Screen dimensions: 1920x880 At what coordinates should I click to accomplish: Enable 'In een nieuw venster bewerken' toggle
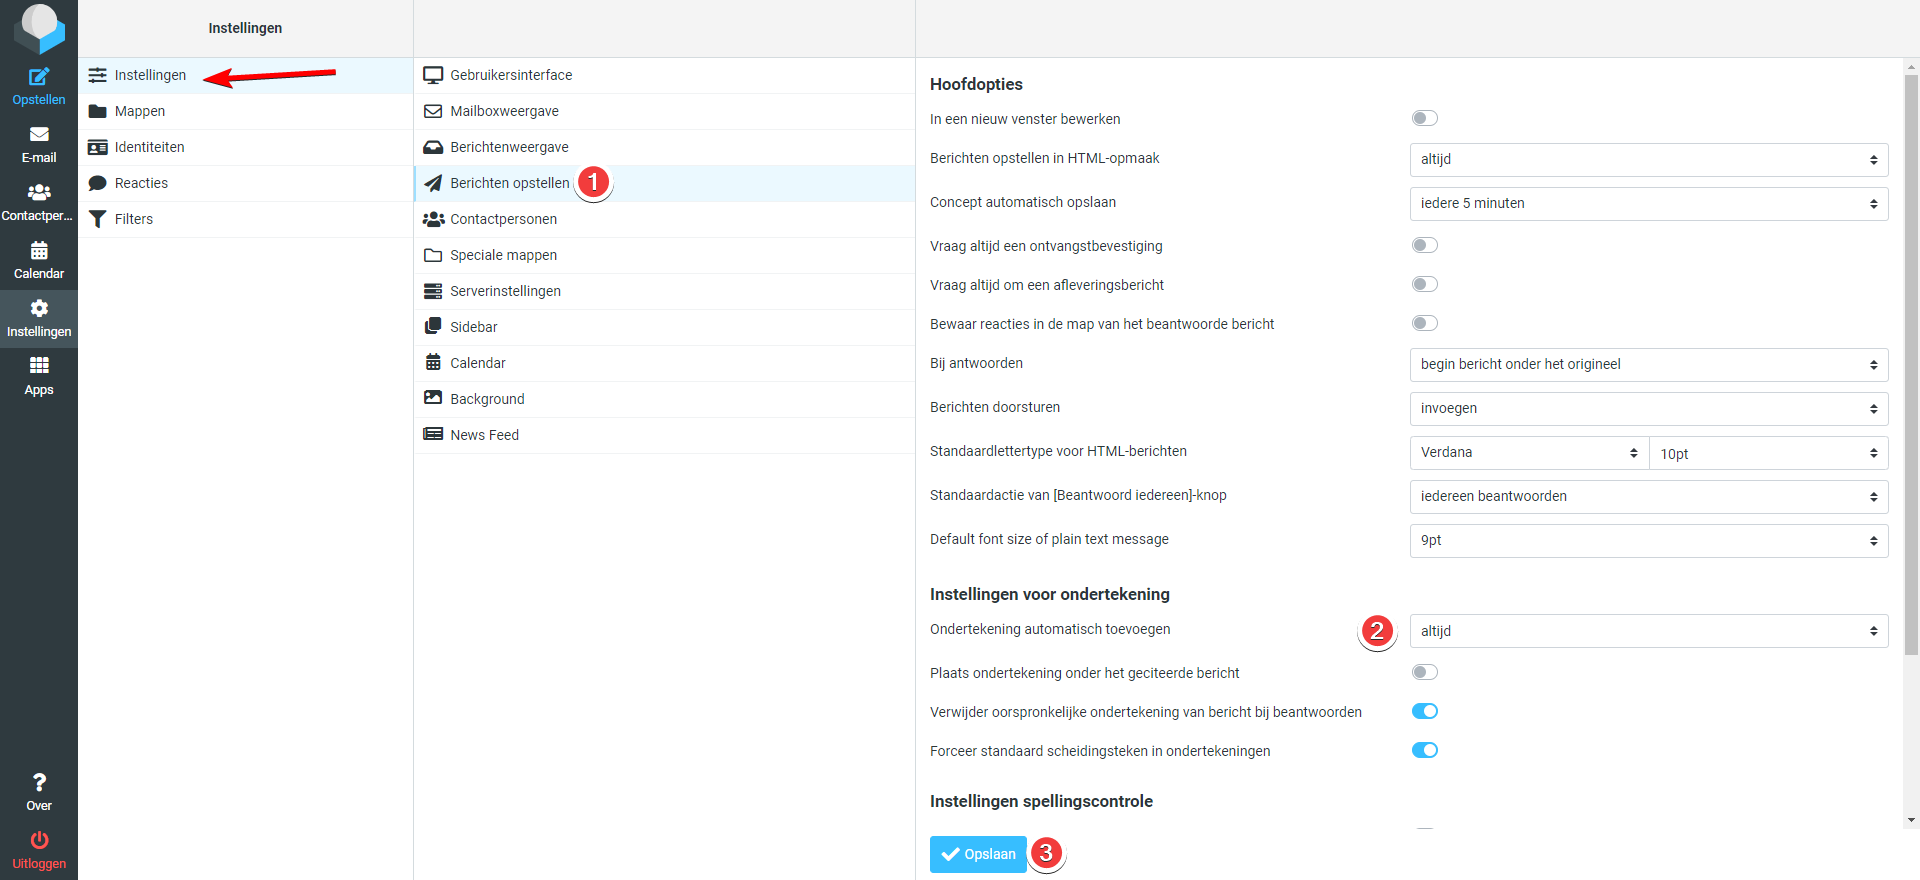pyautogui.click(x=1424, y=119)
